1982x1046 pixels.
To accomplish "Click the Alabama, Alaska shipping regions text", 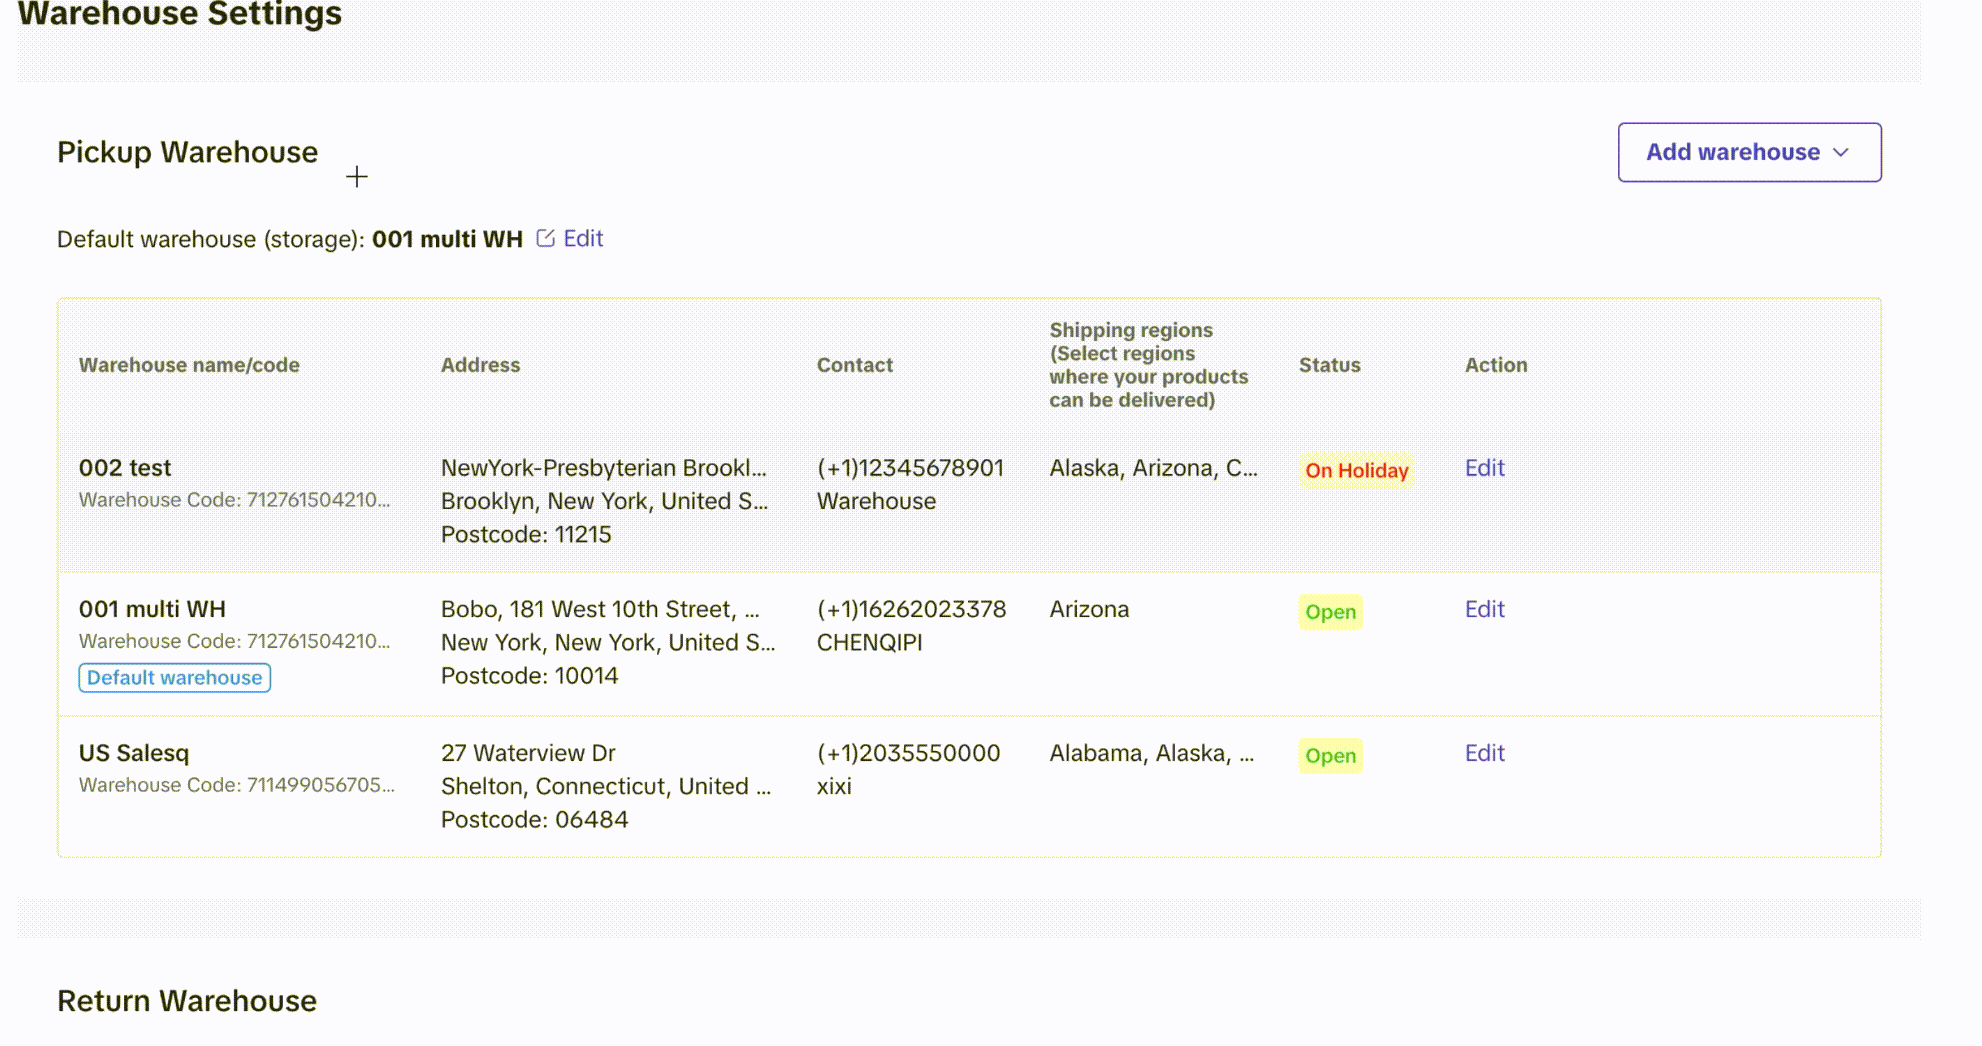I will 1151,753.
